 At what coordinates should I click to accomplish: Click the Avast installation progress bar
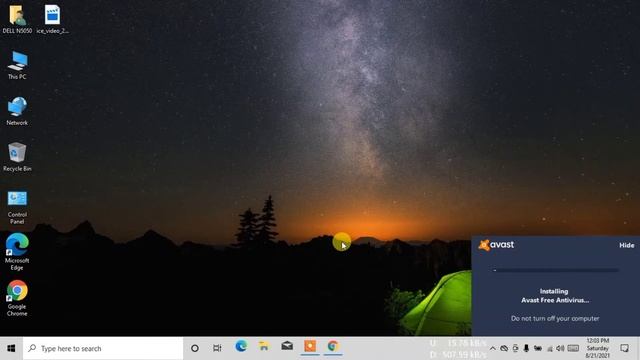click(x=556, y=270)
